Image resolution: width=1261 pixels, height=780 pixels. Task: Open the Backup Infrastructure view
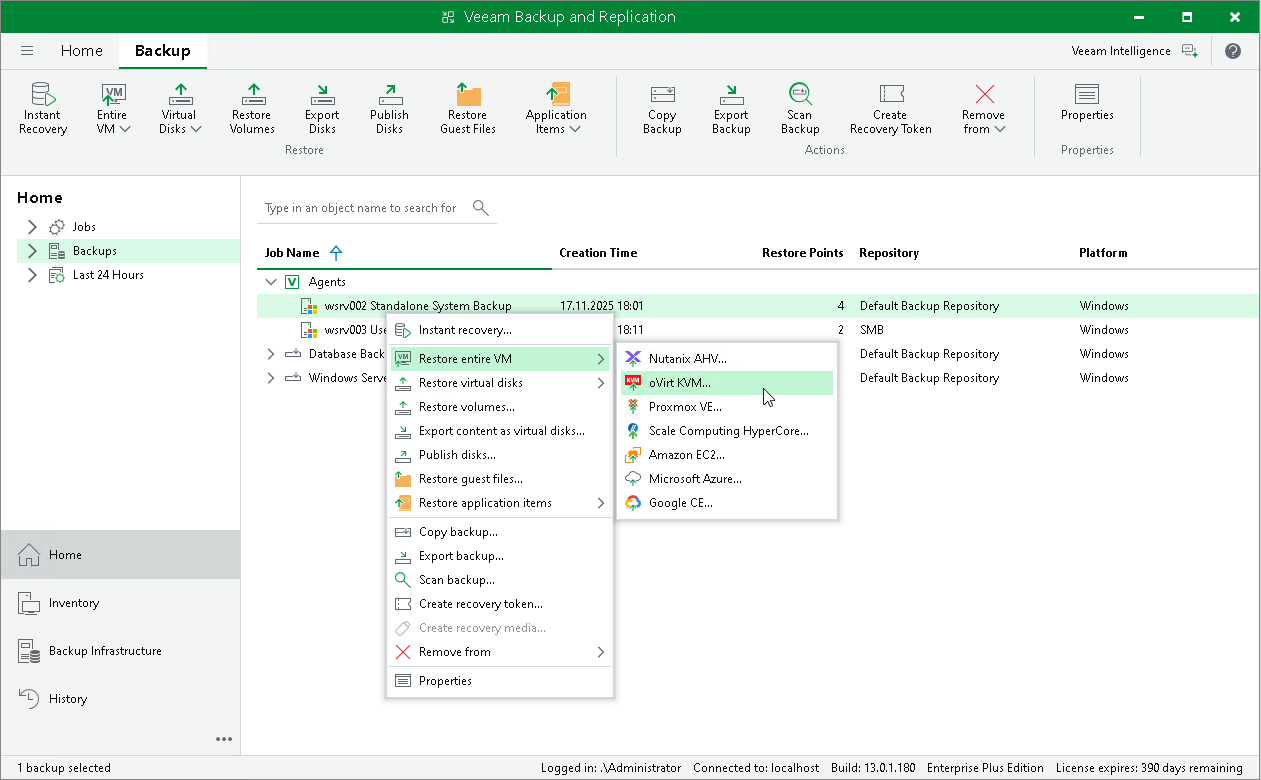click(x=120, y=651)
